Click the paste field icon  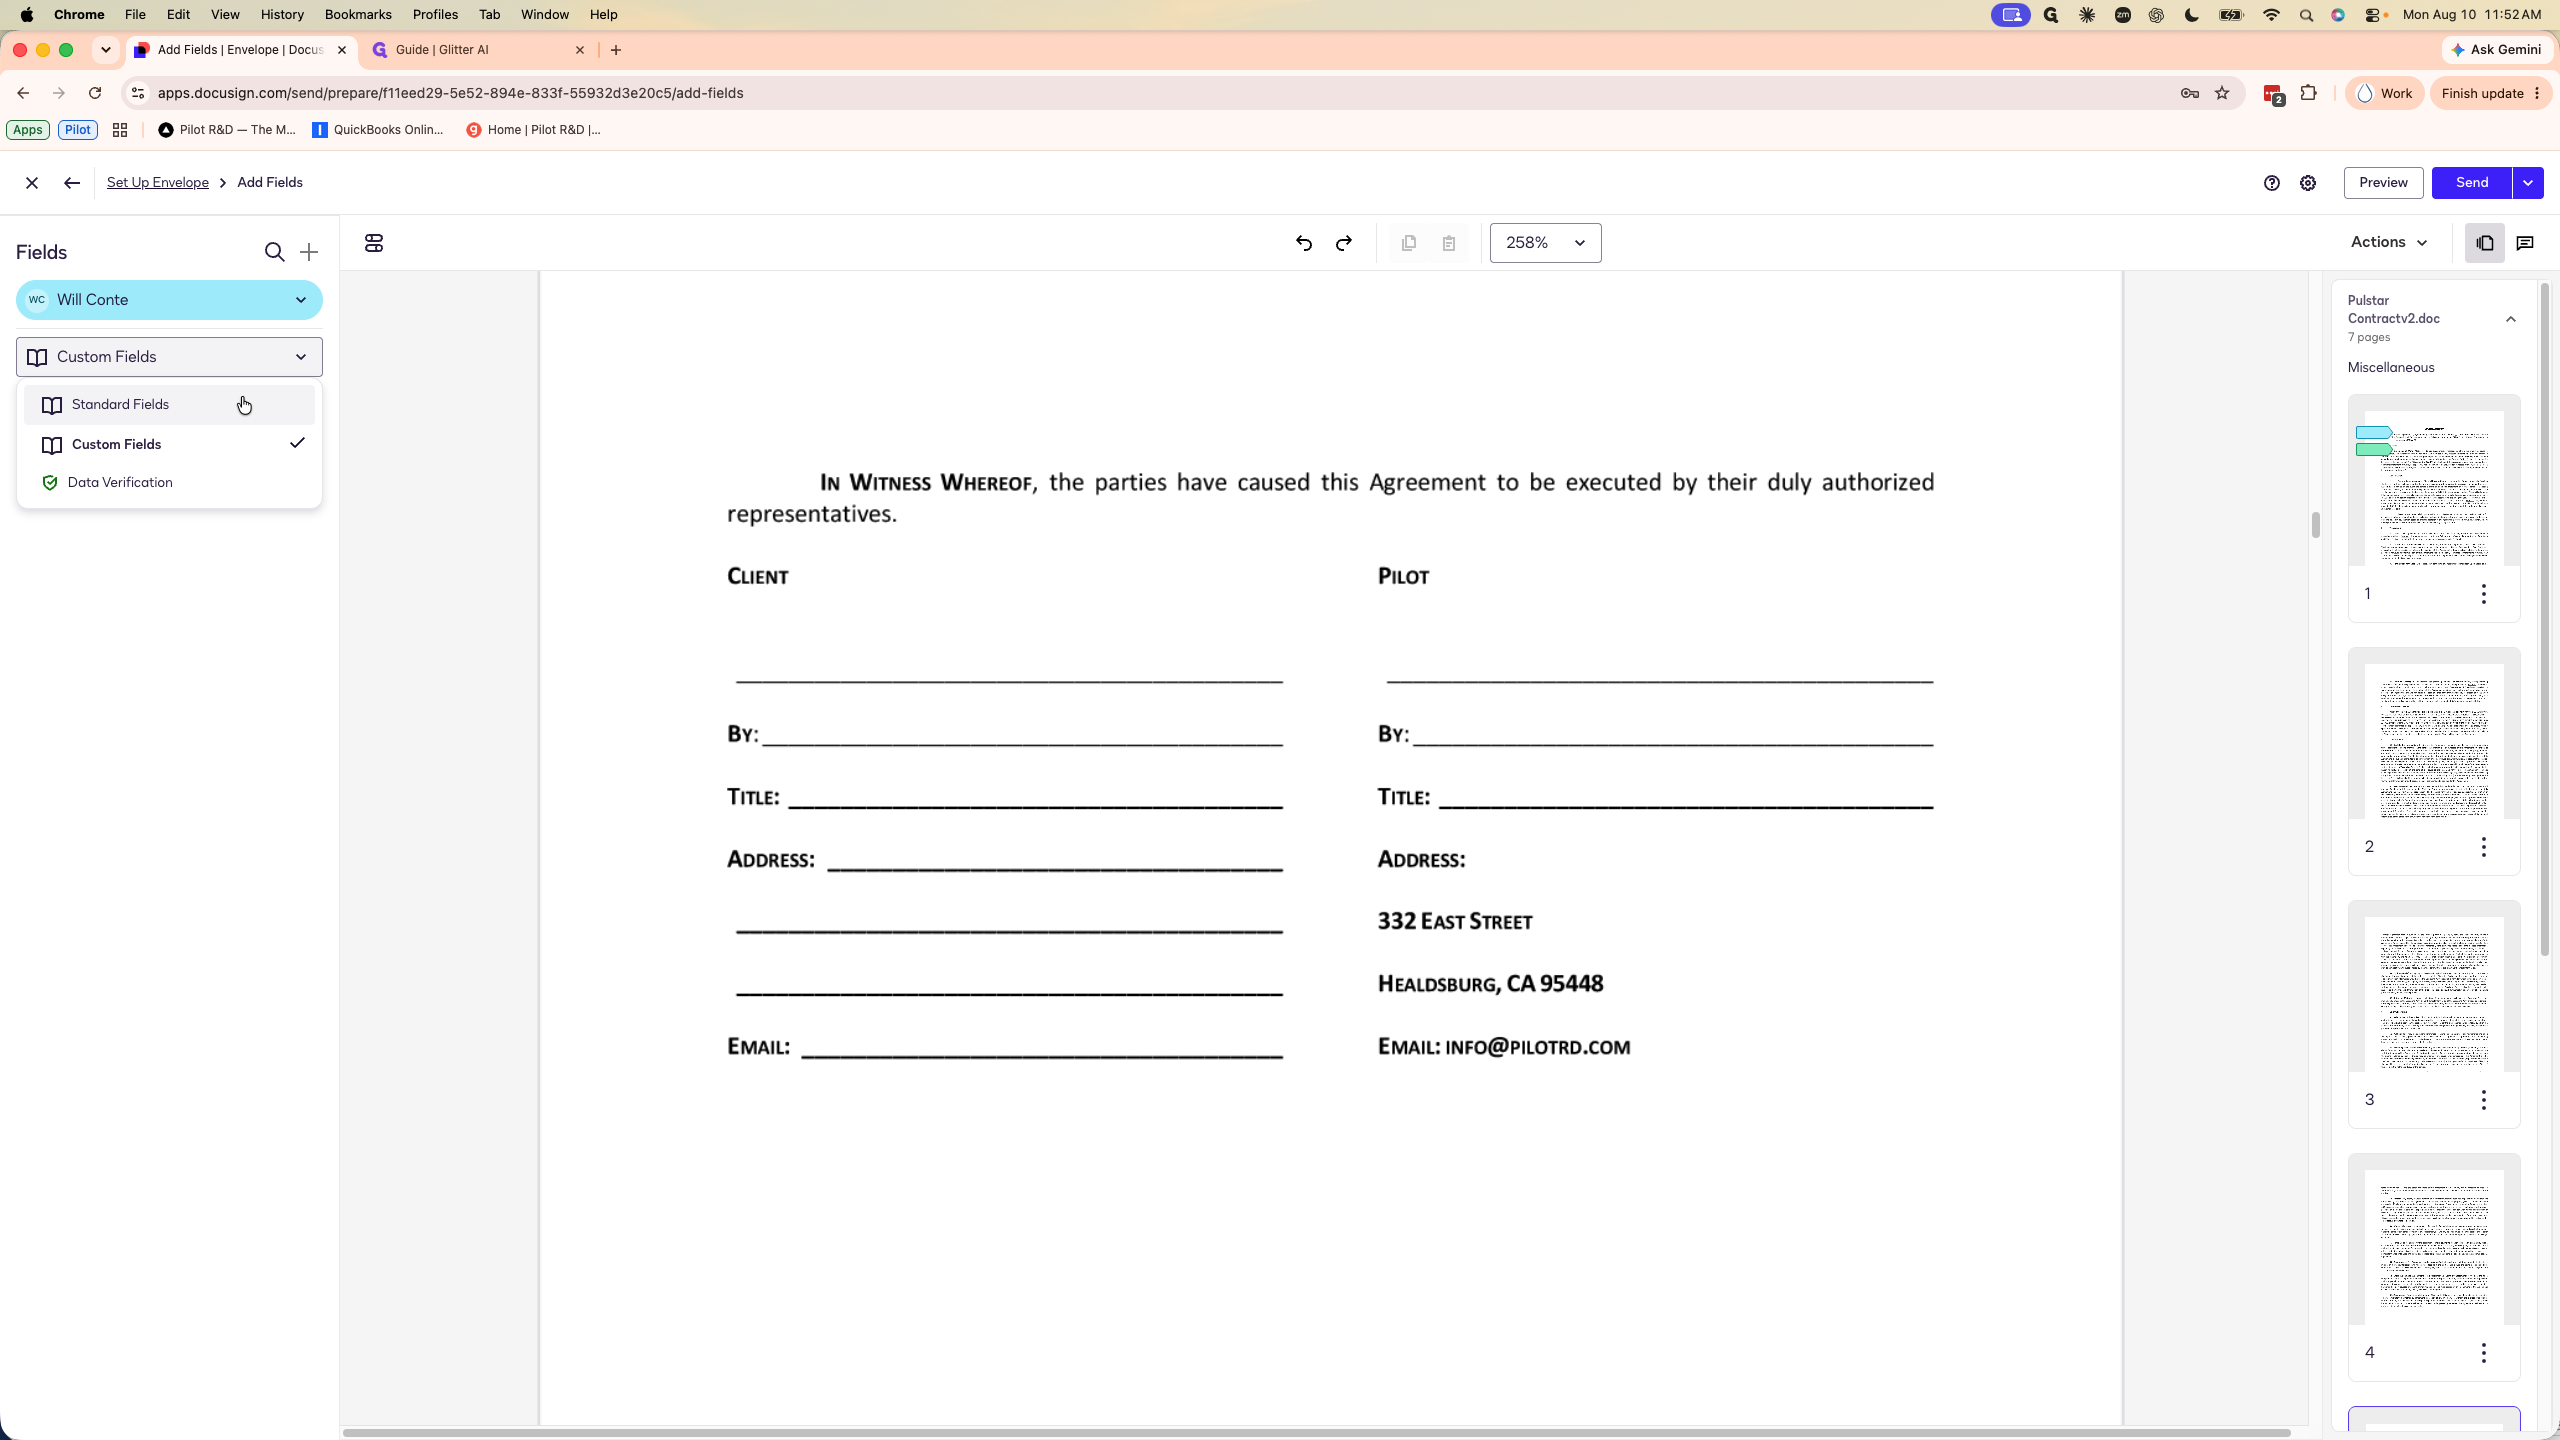point(1449,243)
